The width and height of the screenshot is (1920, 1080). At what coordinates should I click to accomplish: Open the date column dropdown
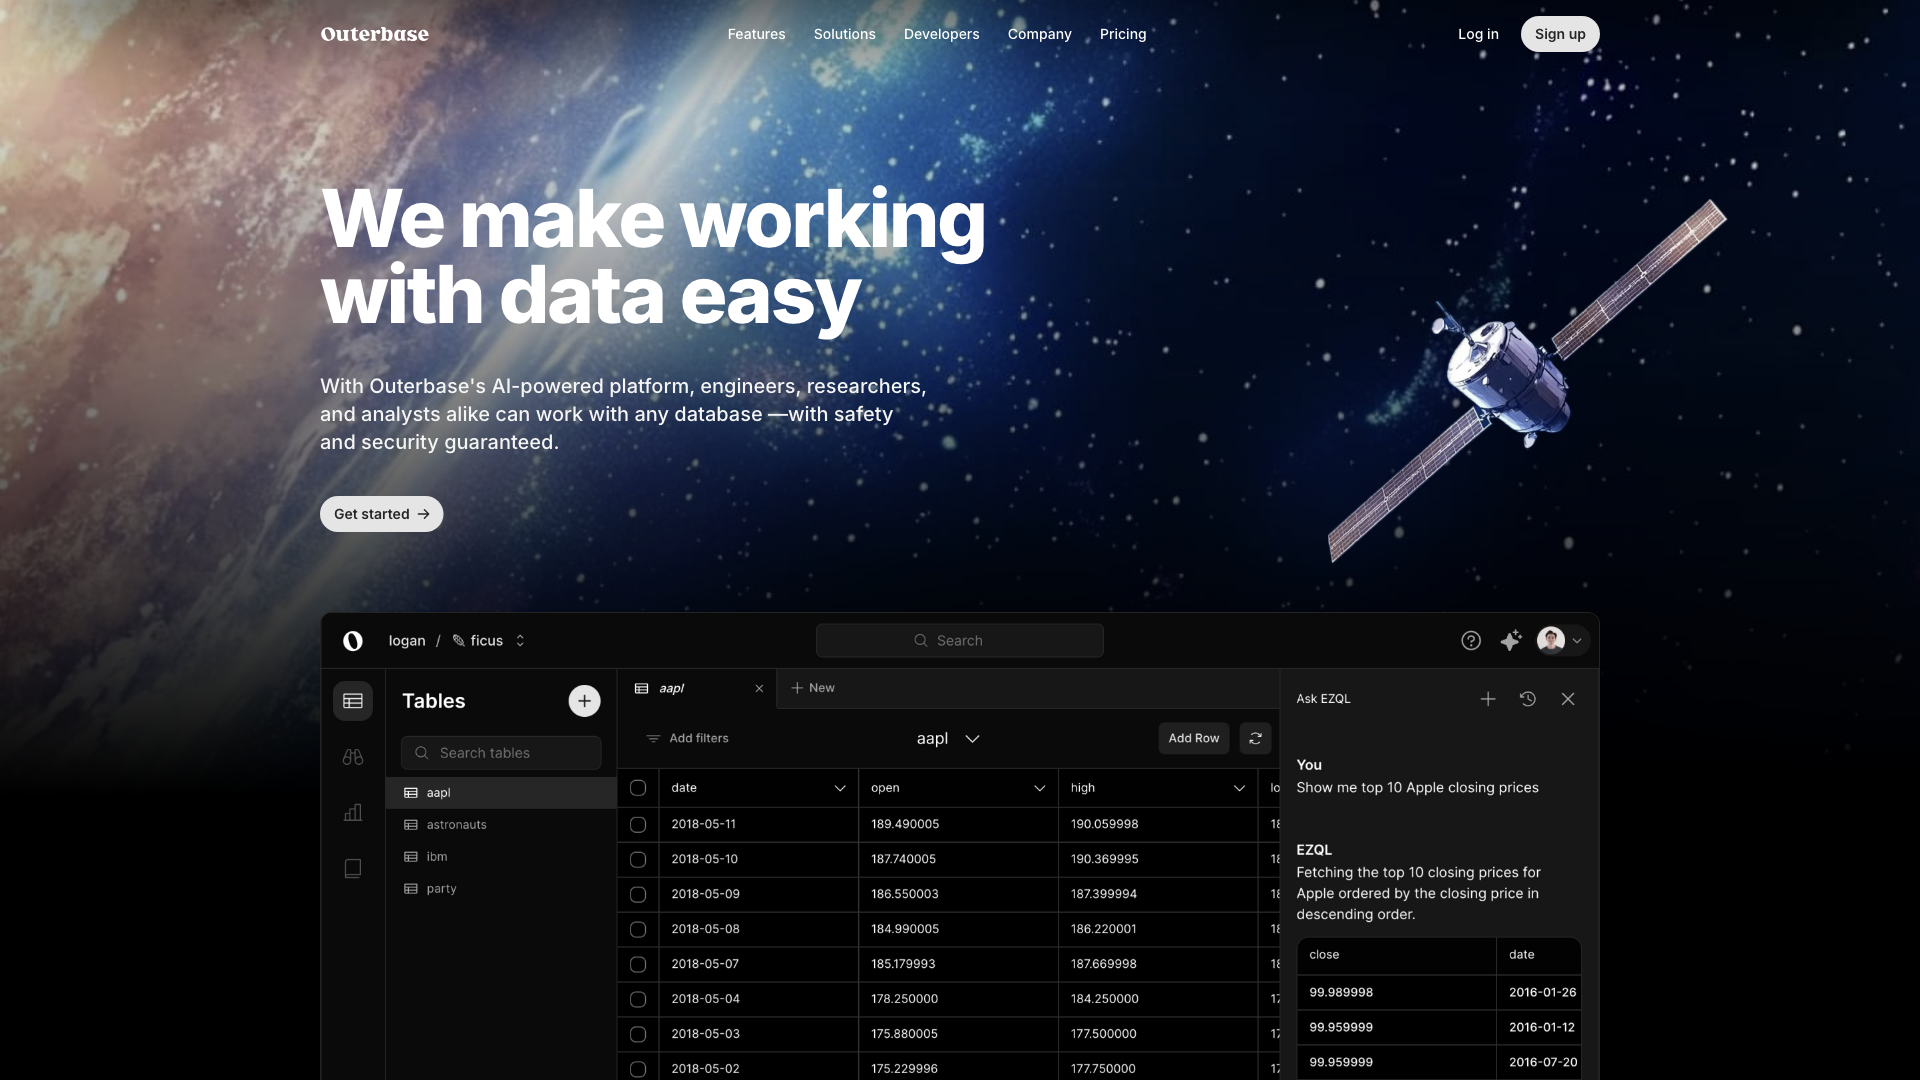[839, 788]
